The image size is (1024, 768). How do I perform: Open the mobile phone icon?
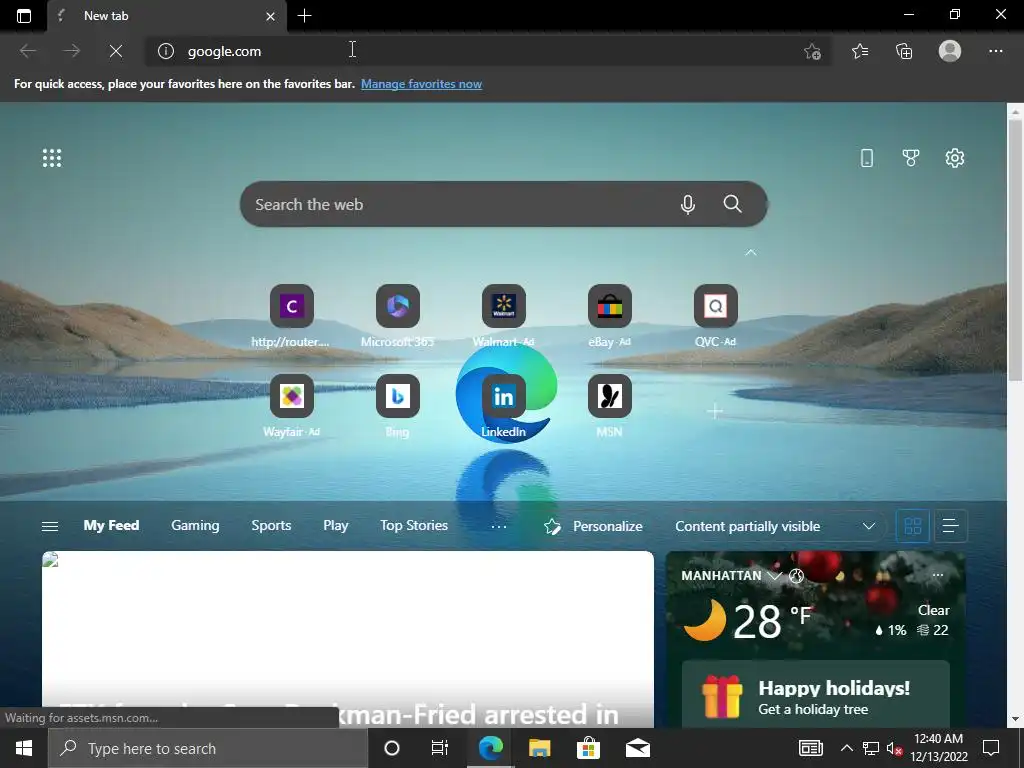867,158
